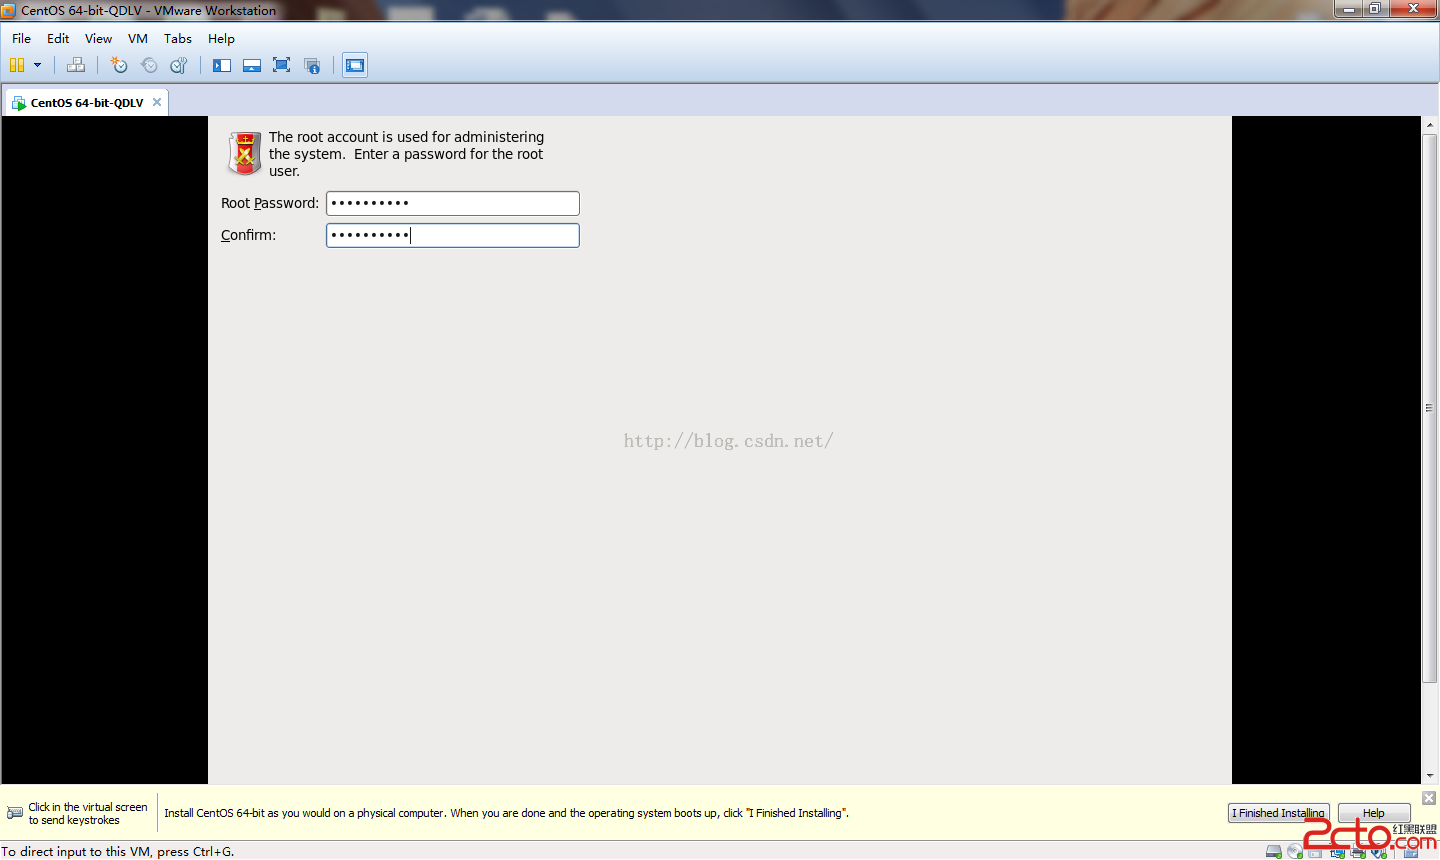Click 'The root account is used' description text

click(407, 154)
